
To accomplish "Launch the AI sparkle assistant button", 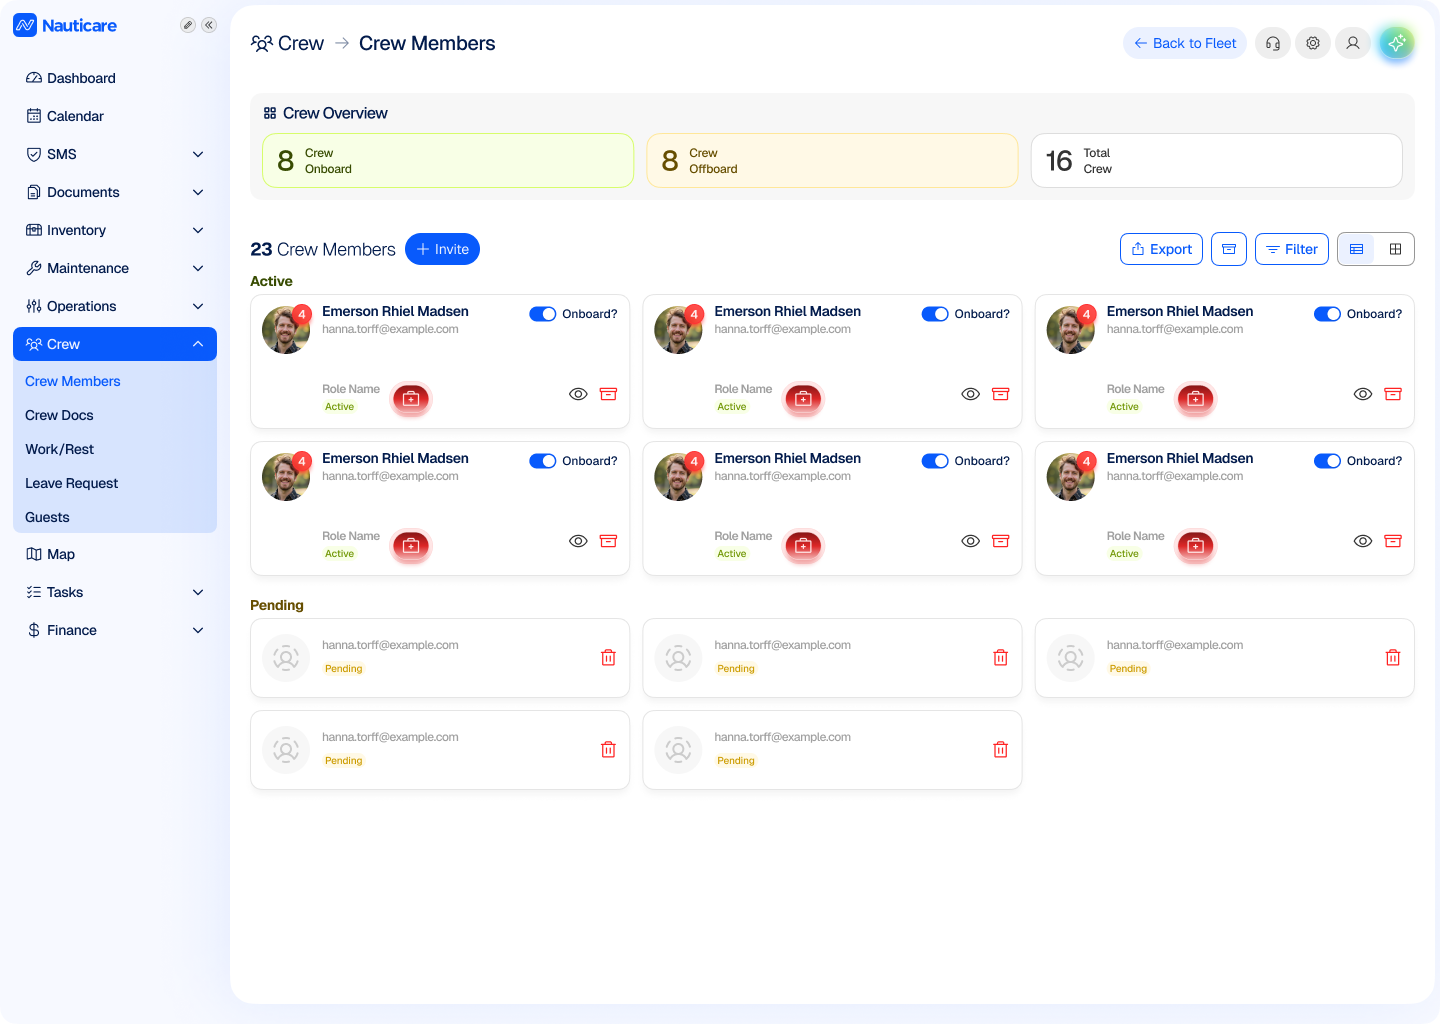I will [x=1397, y=43].
